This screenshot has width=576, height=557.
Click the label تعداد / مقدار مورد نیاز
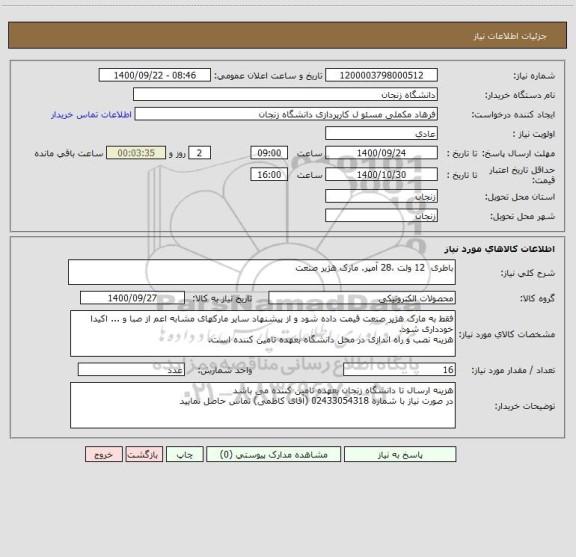point(513,371)
